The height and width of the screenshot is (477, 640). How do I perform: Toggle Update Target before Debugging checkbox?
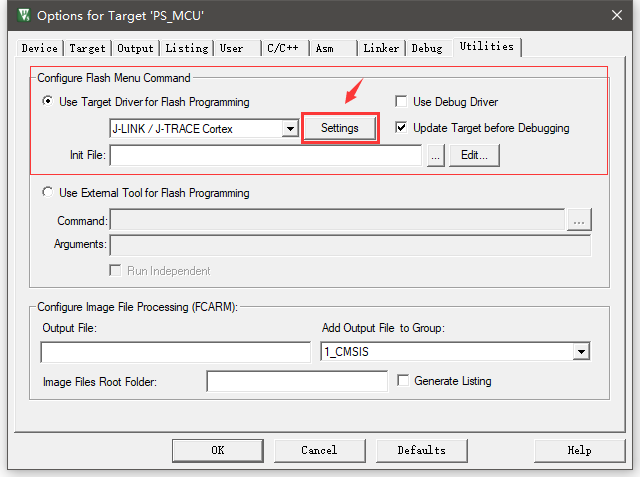[401, 128]
